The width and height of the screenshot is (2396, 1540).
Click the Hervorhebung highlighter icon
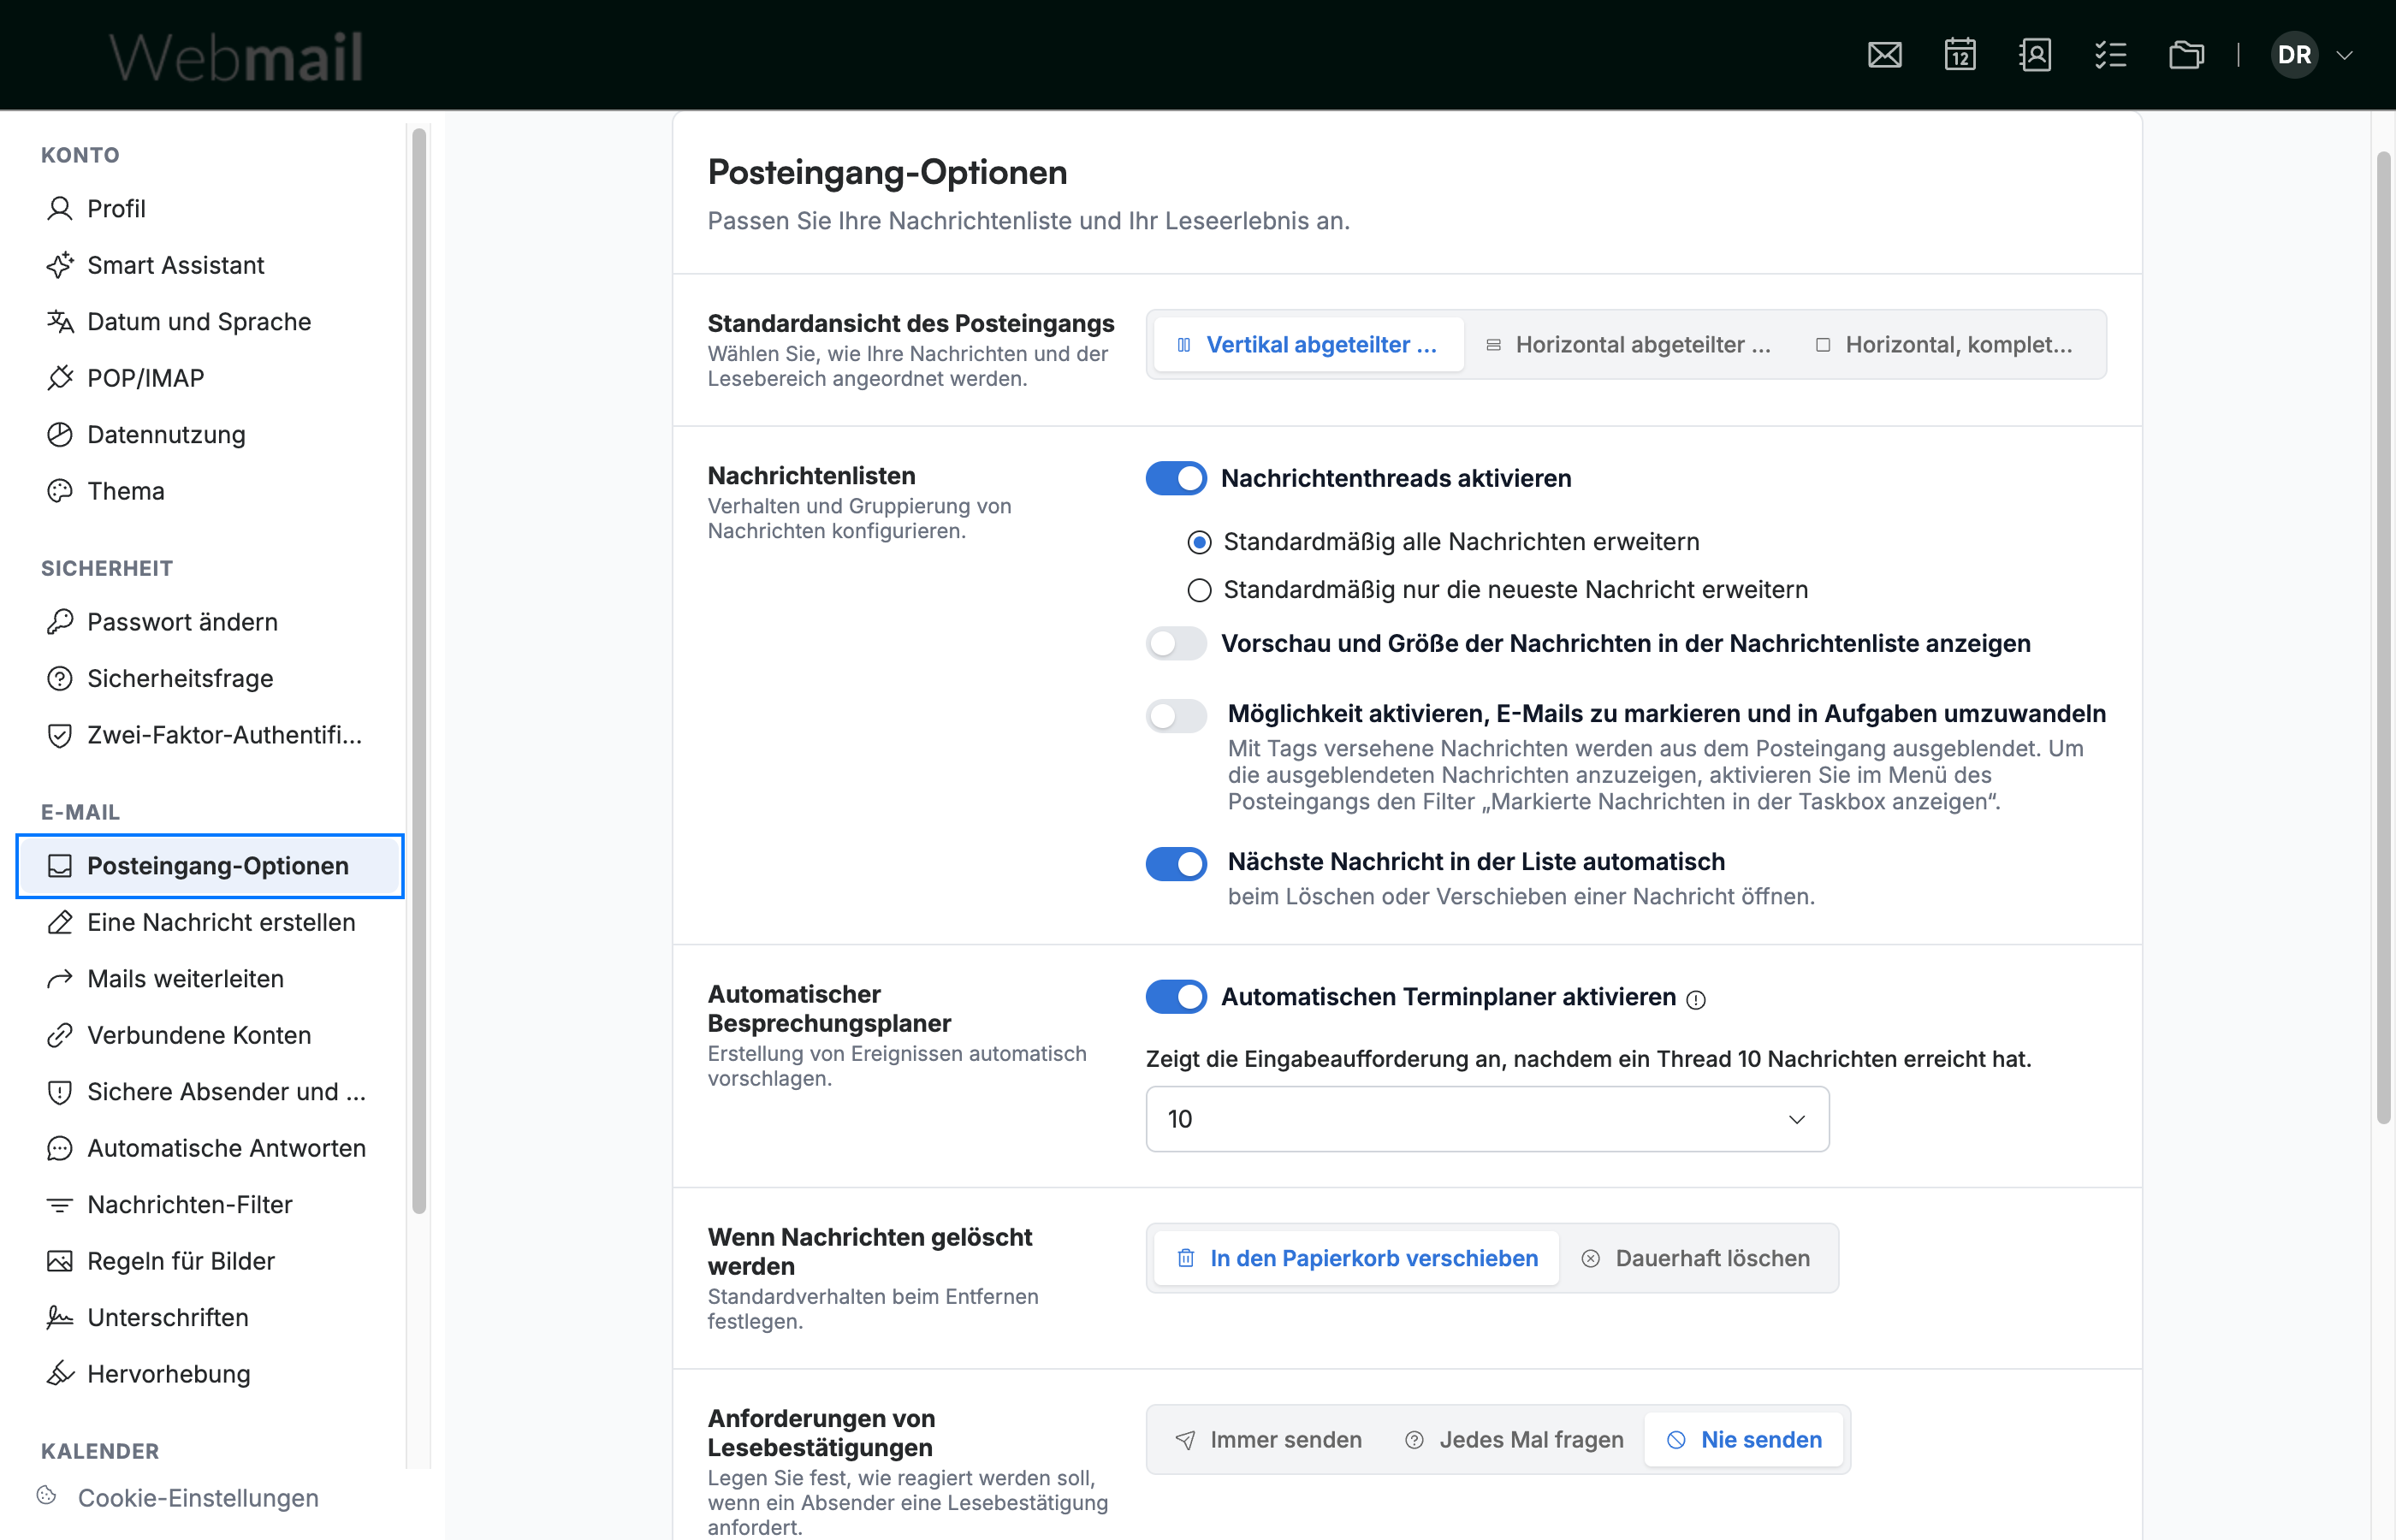click(60, 1374)
